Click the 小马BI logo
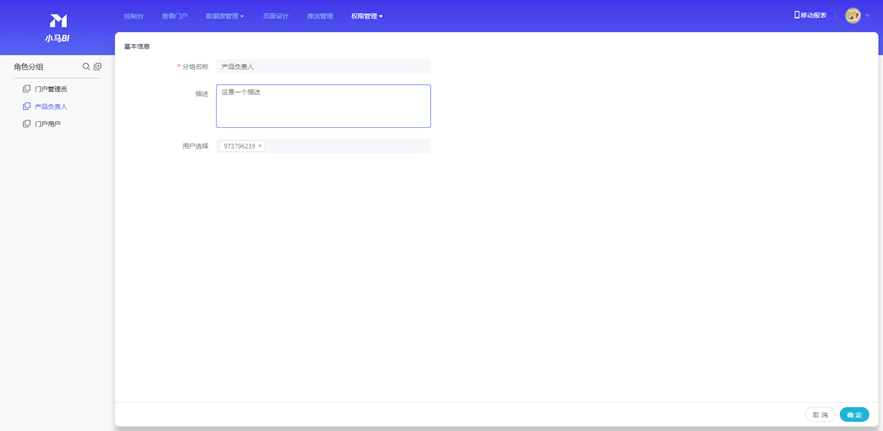This screenshot has height=431, width=883. 57,27
